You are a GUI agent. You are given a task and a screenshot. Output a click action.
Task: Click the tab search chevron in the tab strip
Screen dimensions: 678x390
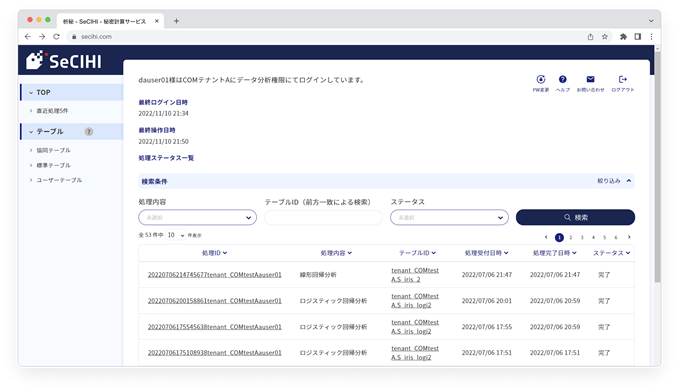(x=651, y=21)
